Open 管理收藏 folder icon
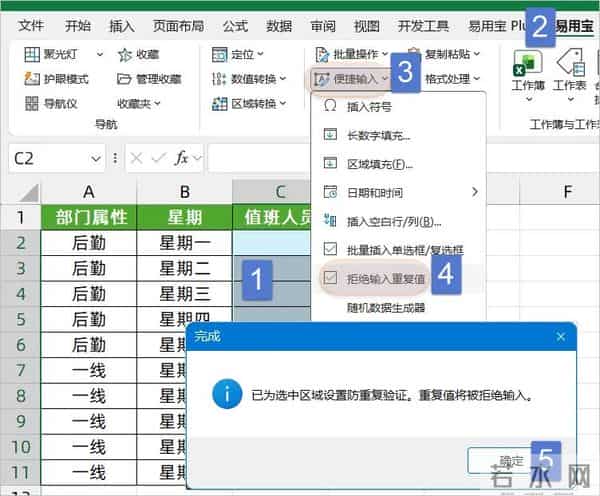Viewport: 600px width, 496px height. click(124, 79)
